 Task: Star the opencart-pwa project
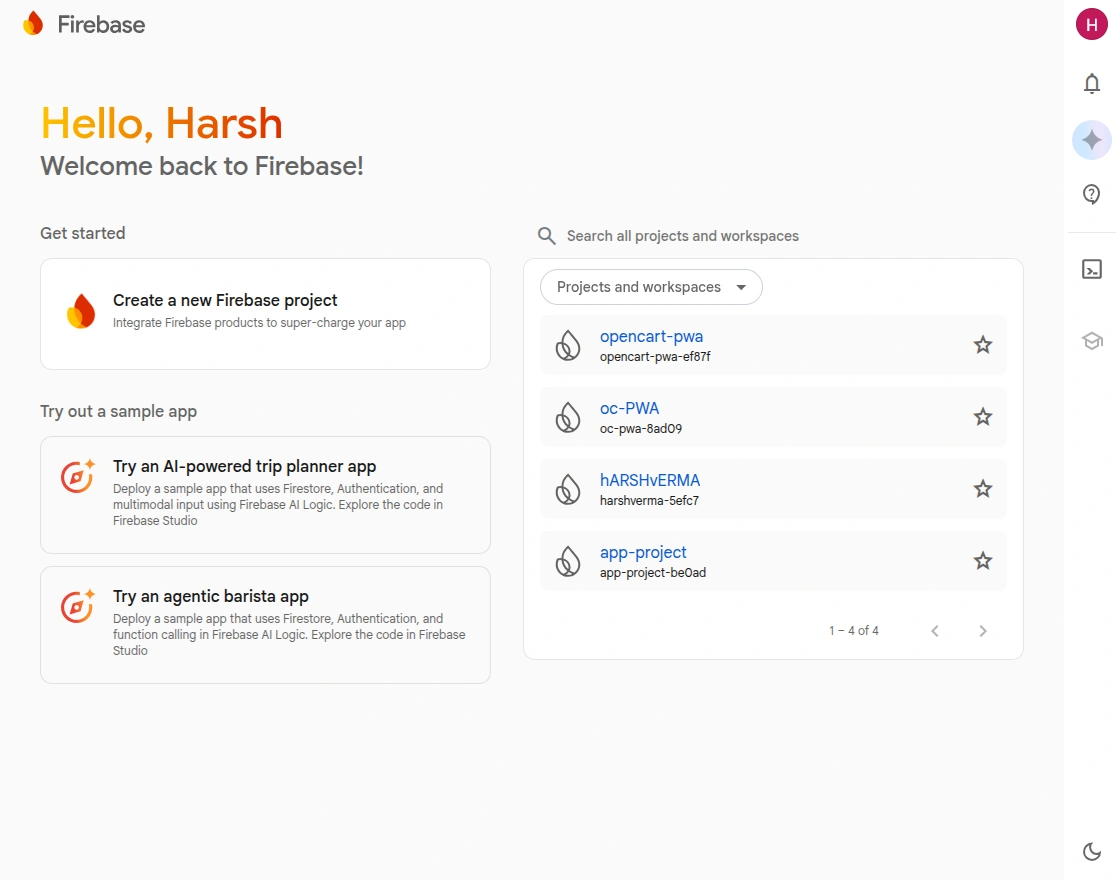tap(983, 345)
